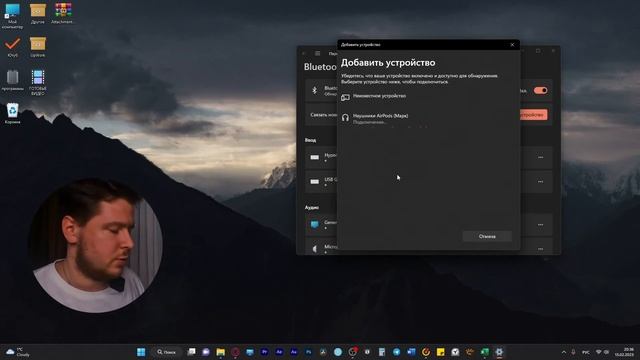Switch the РУС input language indicator

(x=586, y=352)
